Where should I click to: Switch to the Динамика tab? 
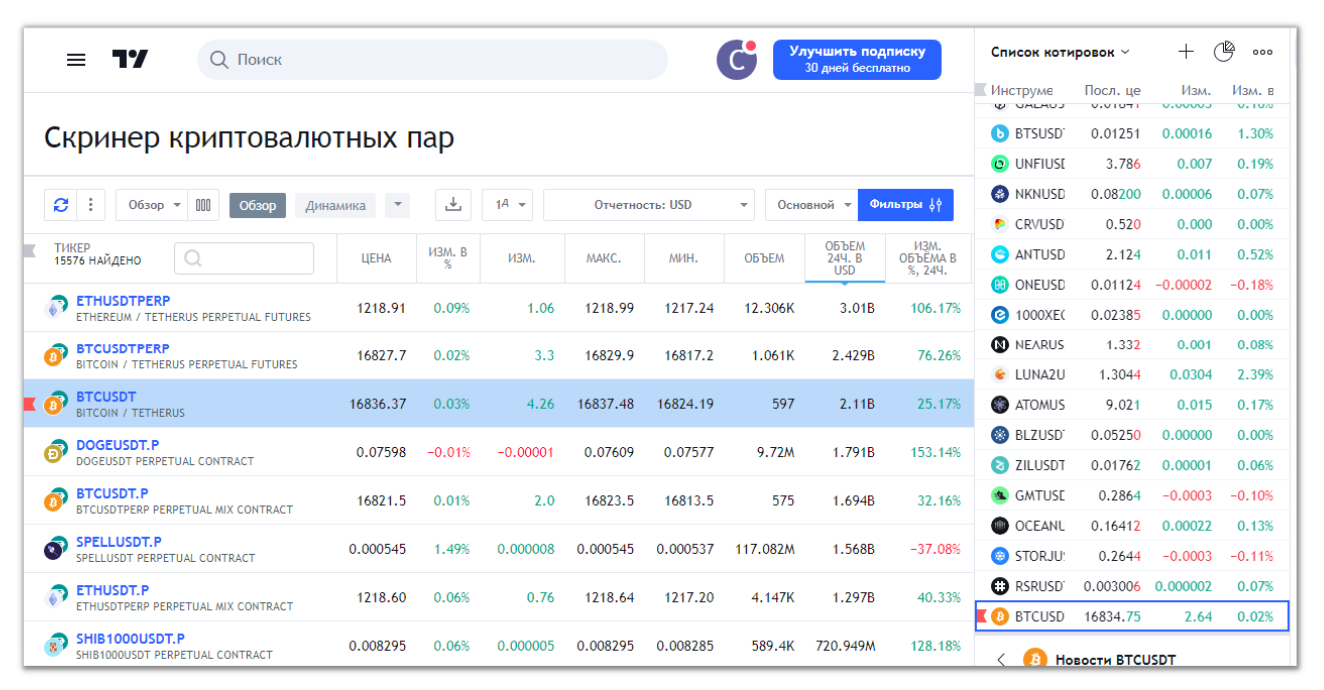tap(335, 205)
